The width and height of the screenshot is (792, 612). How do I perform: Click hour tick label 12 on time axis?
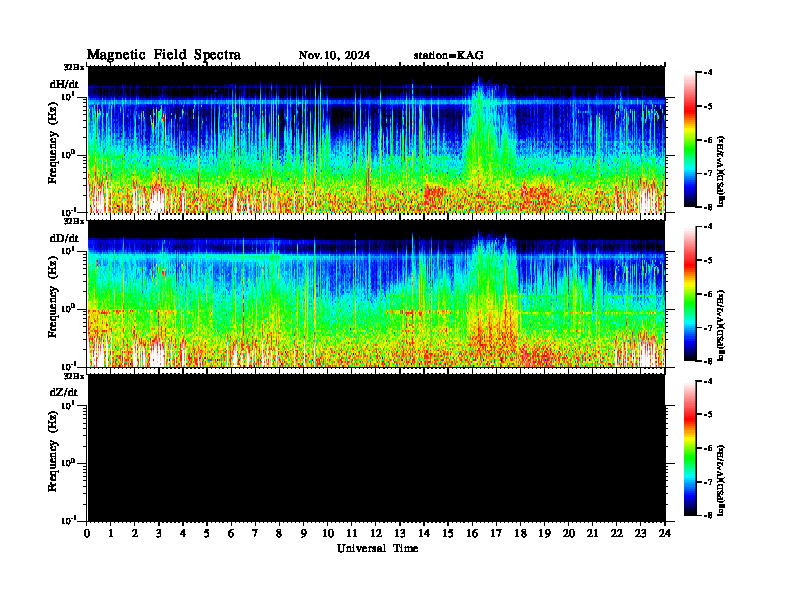pos(376,533)
